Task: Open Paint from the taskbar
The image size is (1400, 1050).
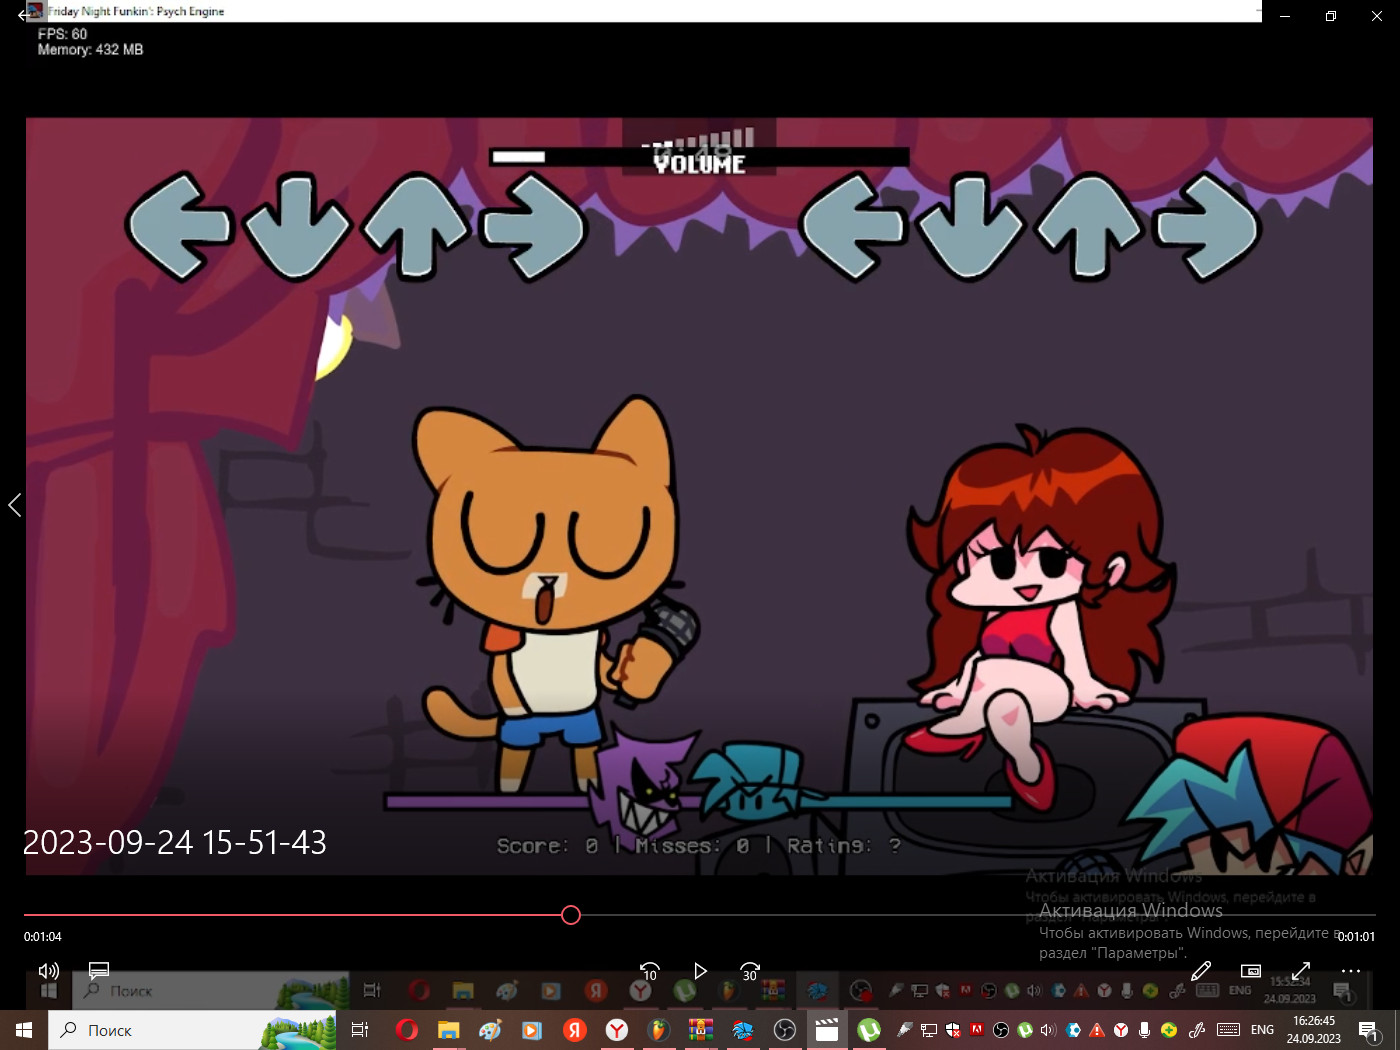Action: (x=490, y=1030)
